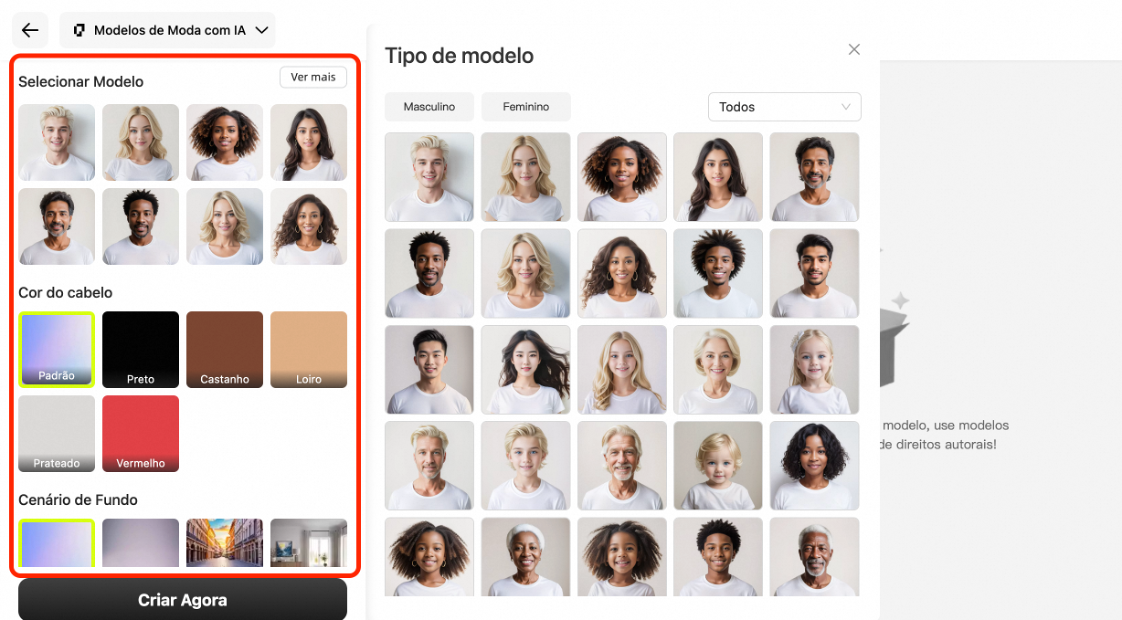The width and height of the screenshot is (1122, 620).
Task: Select the toddler with blond hair model
Action: (x=718, y=465)
